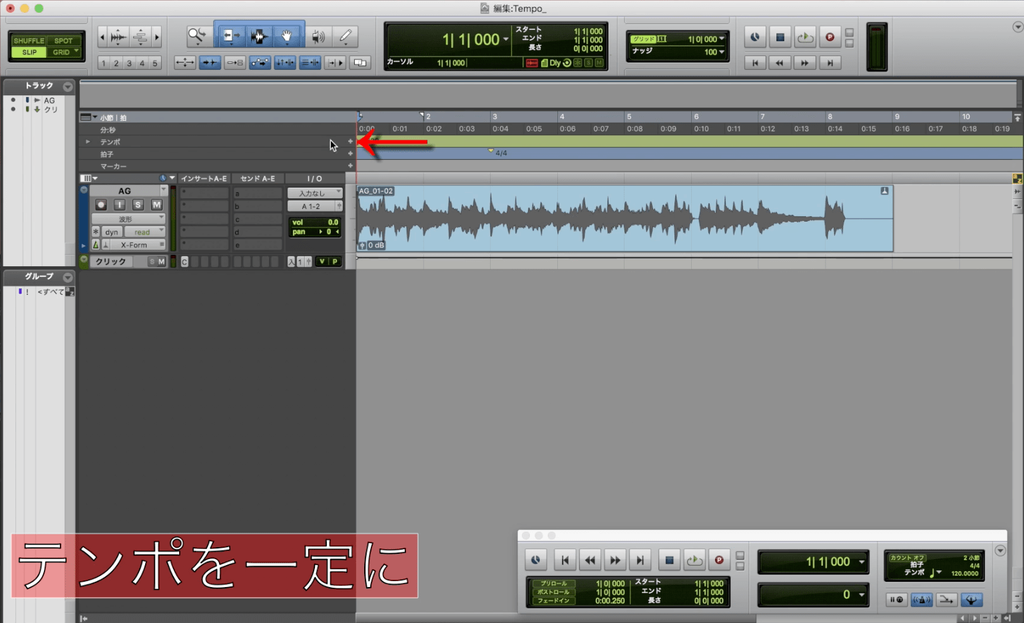The height and width of the screenshot is (623, 1024).
Task: Open the グループ list menu
Action: 67,277
